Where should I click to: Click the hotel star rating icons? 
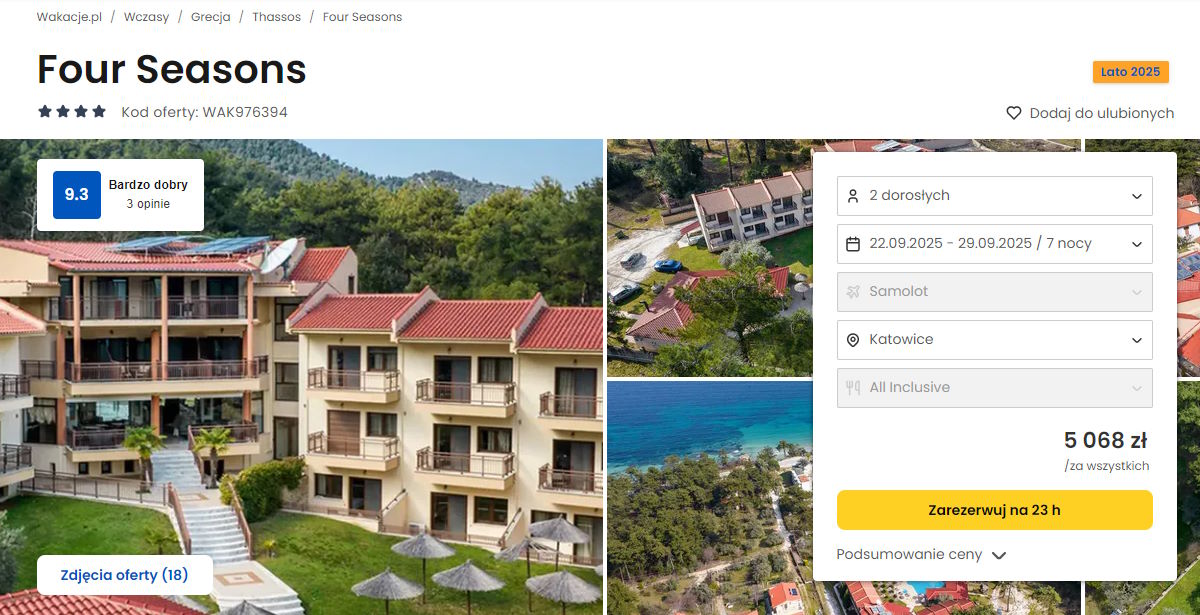point(72,112)
